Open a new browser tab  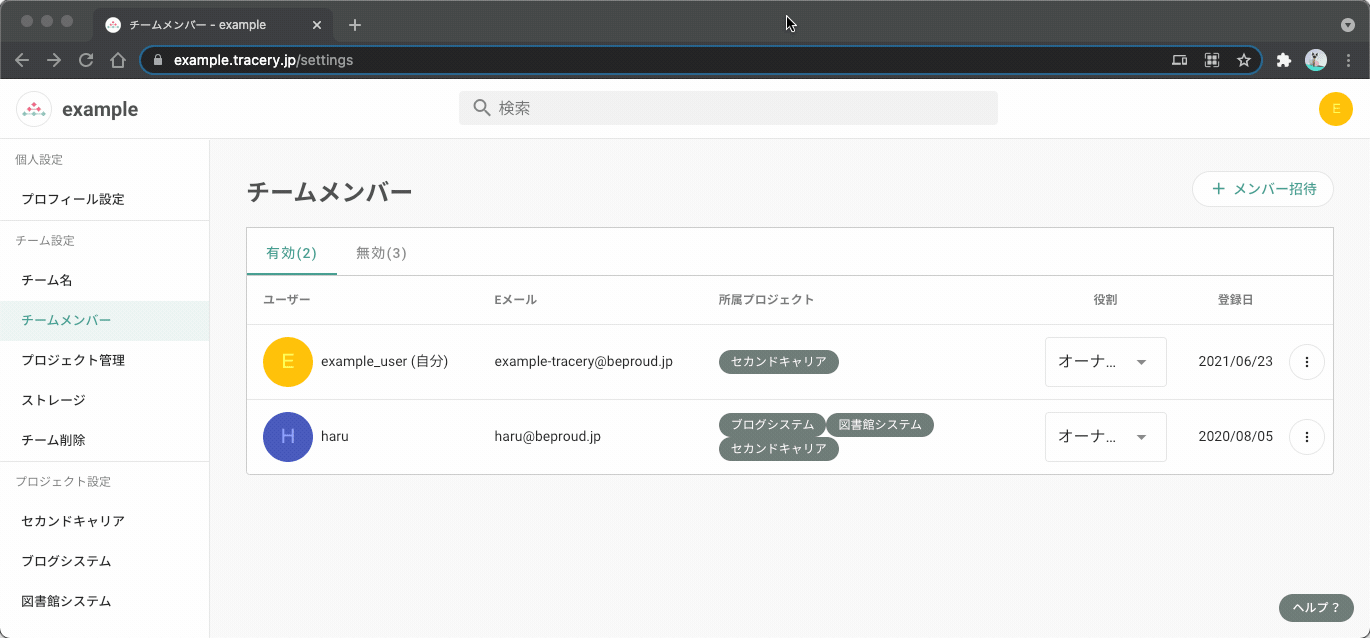pos(355,25)
